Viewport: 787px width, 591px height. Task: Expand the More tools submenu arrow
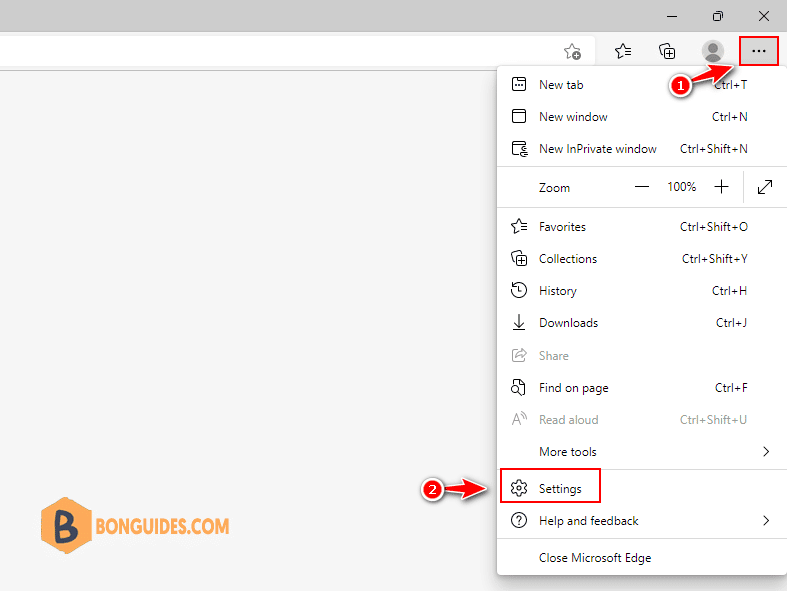pos(766,451)
